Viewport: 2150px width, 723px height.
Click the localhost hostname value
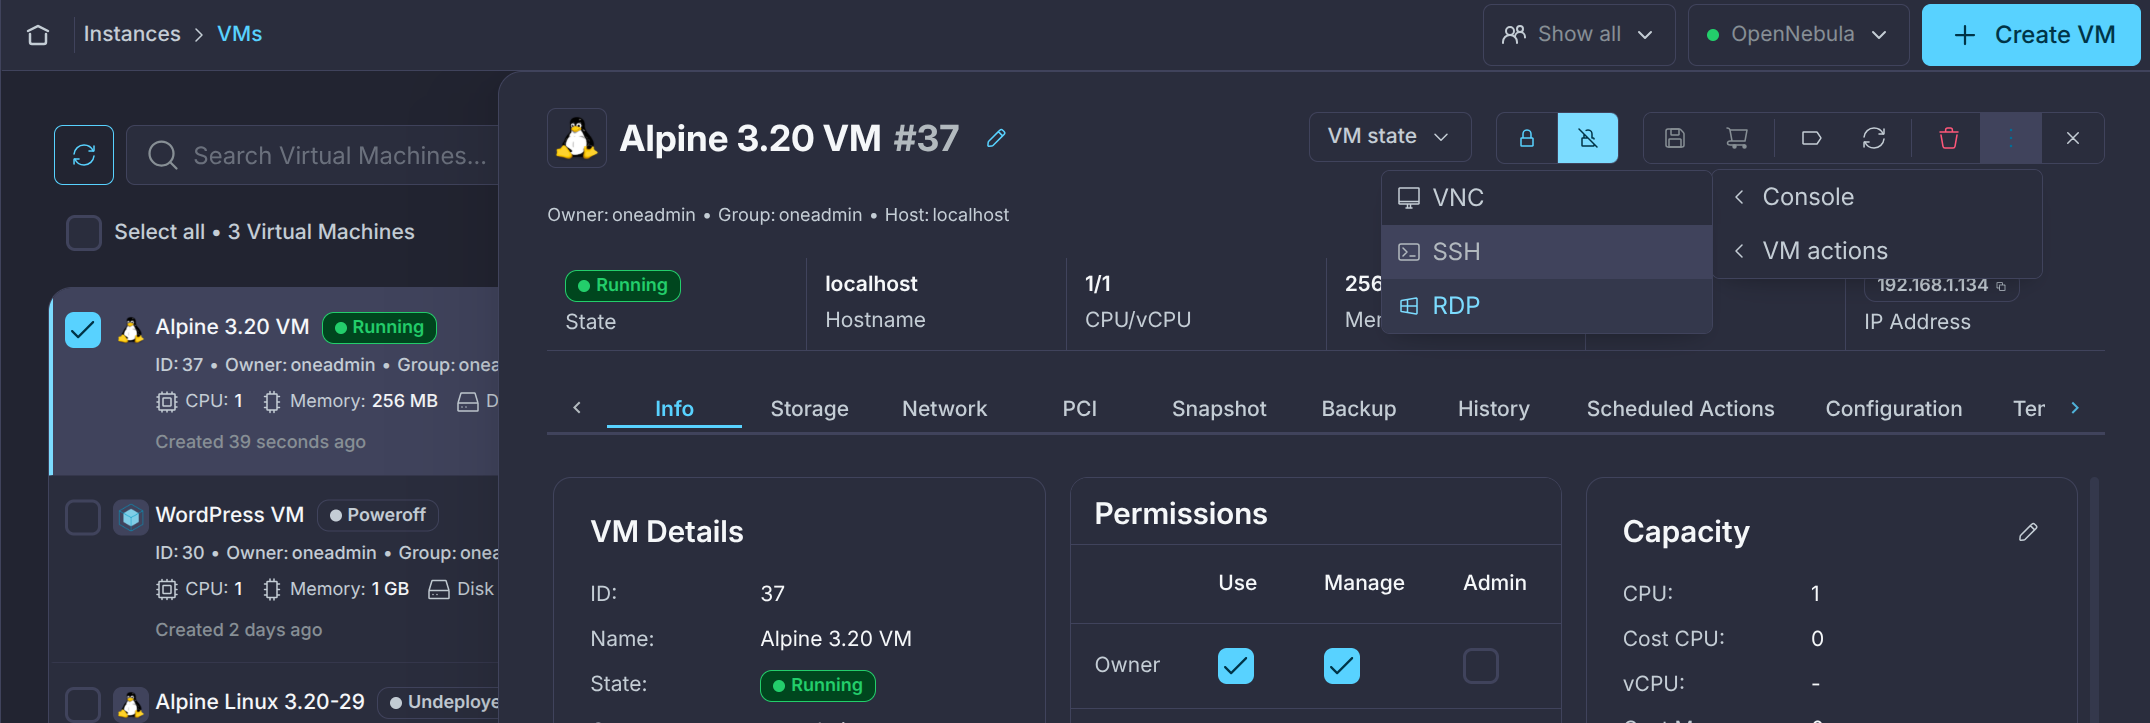click(871, 284)
